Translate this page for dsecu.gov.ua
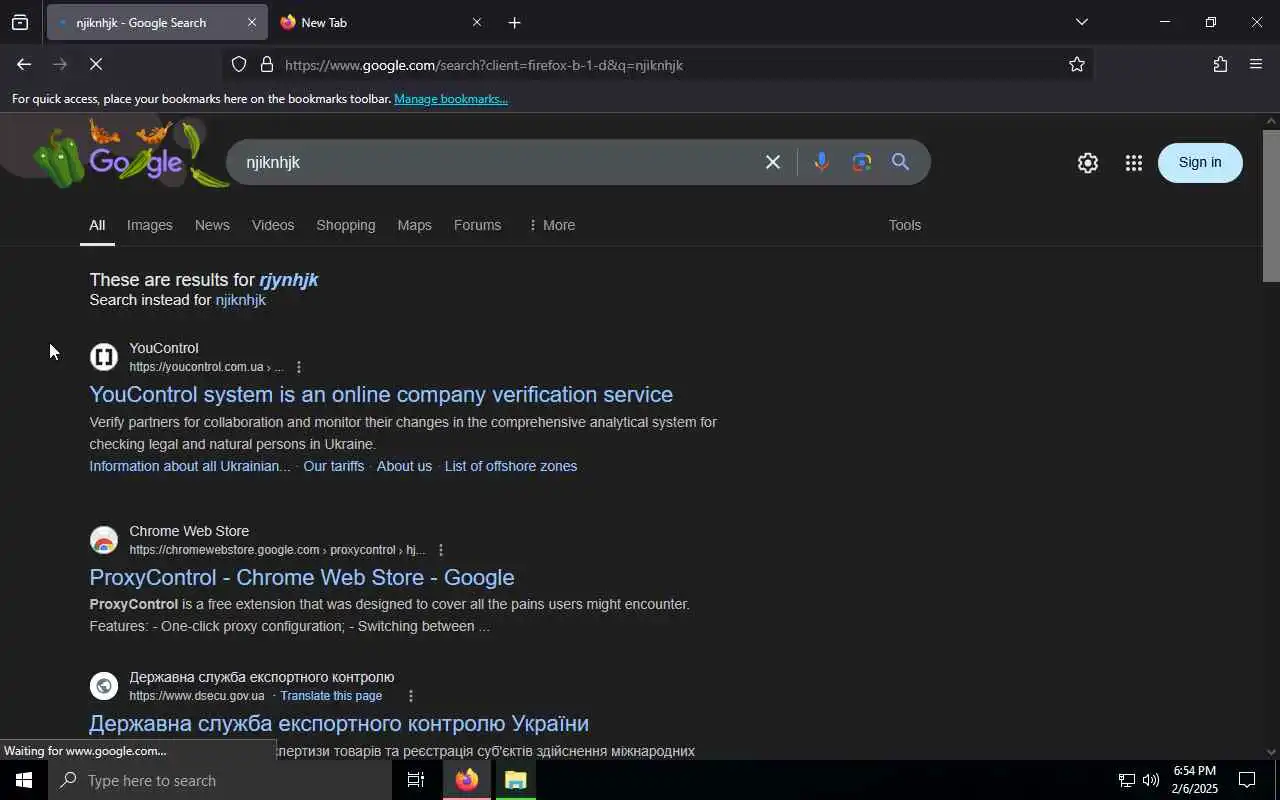The image size is (1280, 800). [331, 696]
